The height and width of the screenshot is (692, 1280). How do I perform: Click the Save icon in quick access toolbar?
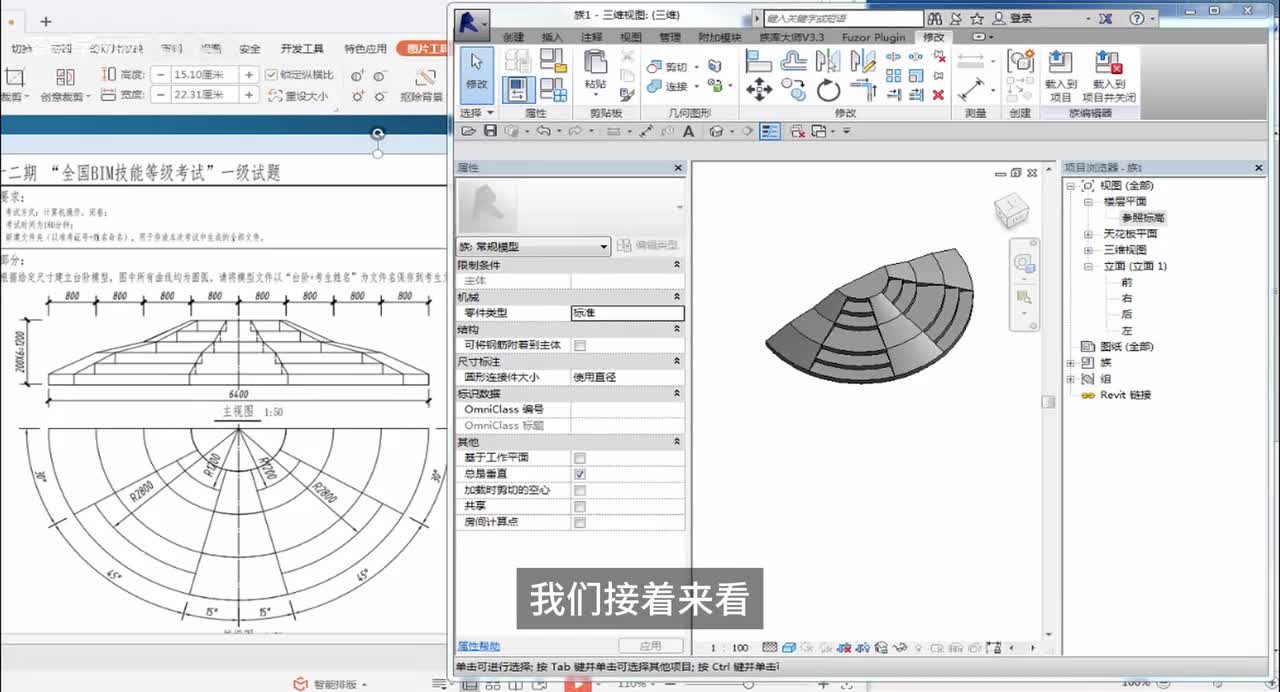tap(490, 131)
